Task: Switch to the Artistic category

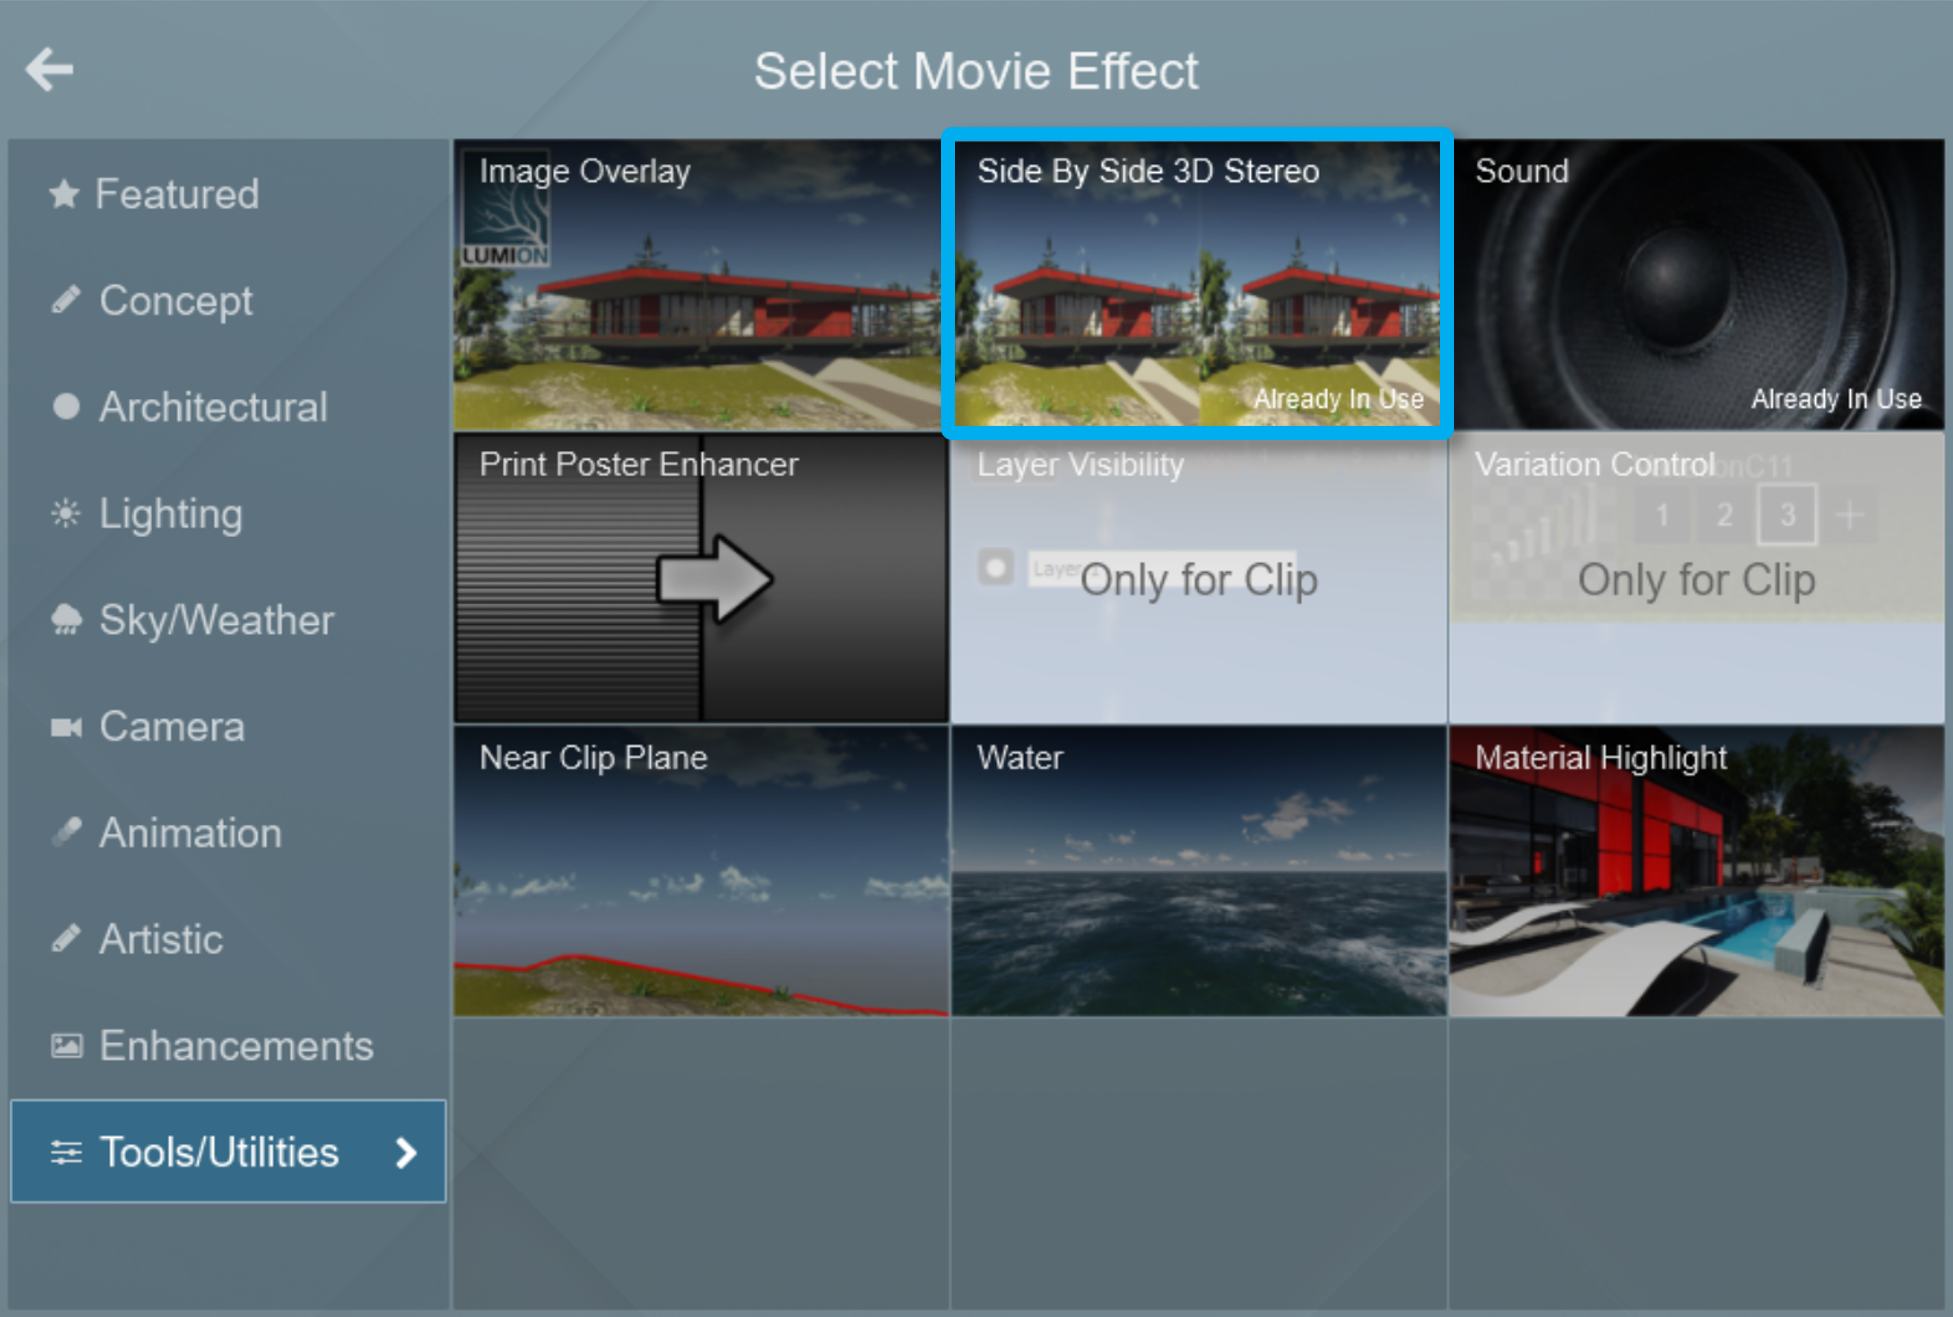Action: [160, 939]
